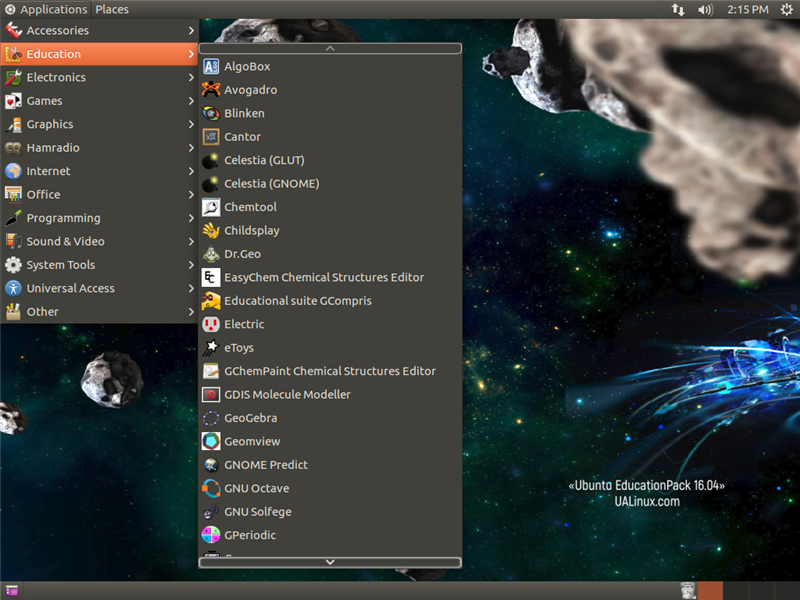Launch AlgoBox via its icon
The width and height of the screenshot is (800, 600).
tap(211, 66)
